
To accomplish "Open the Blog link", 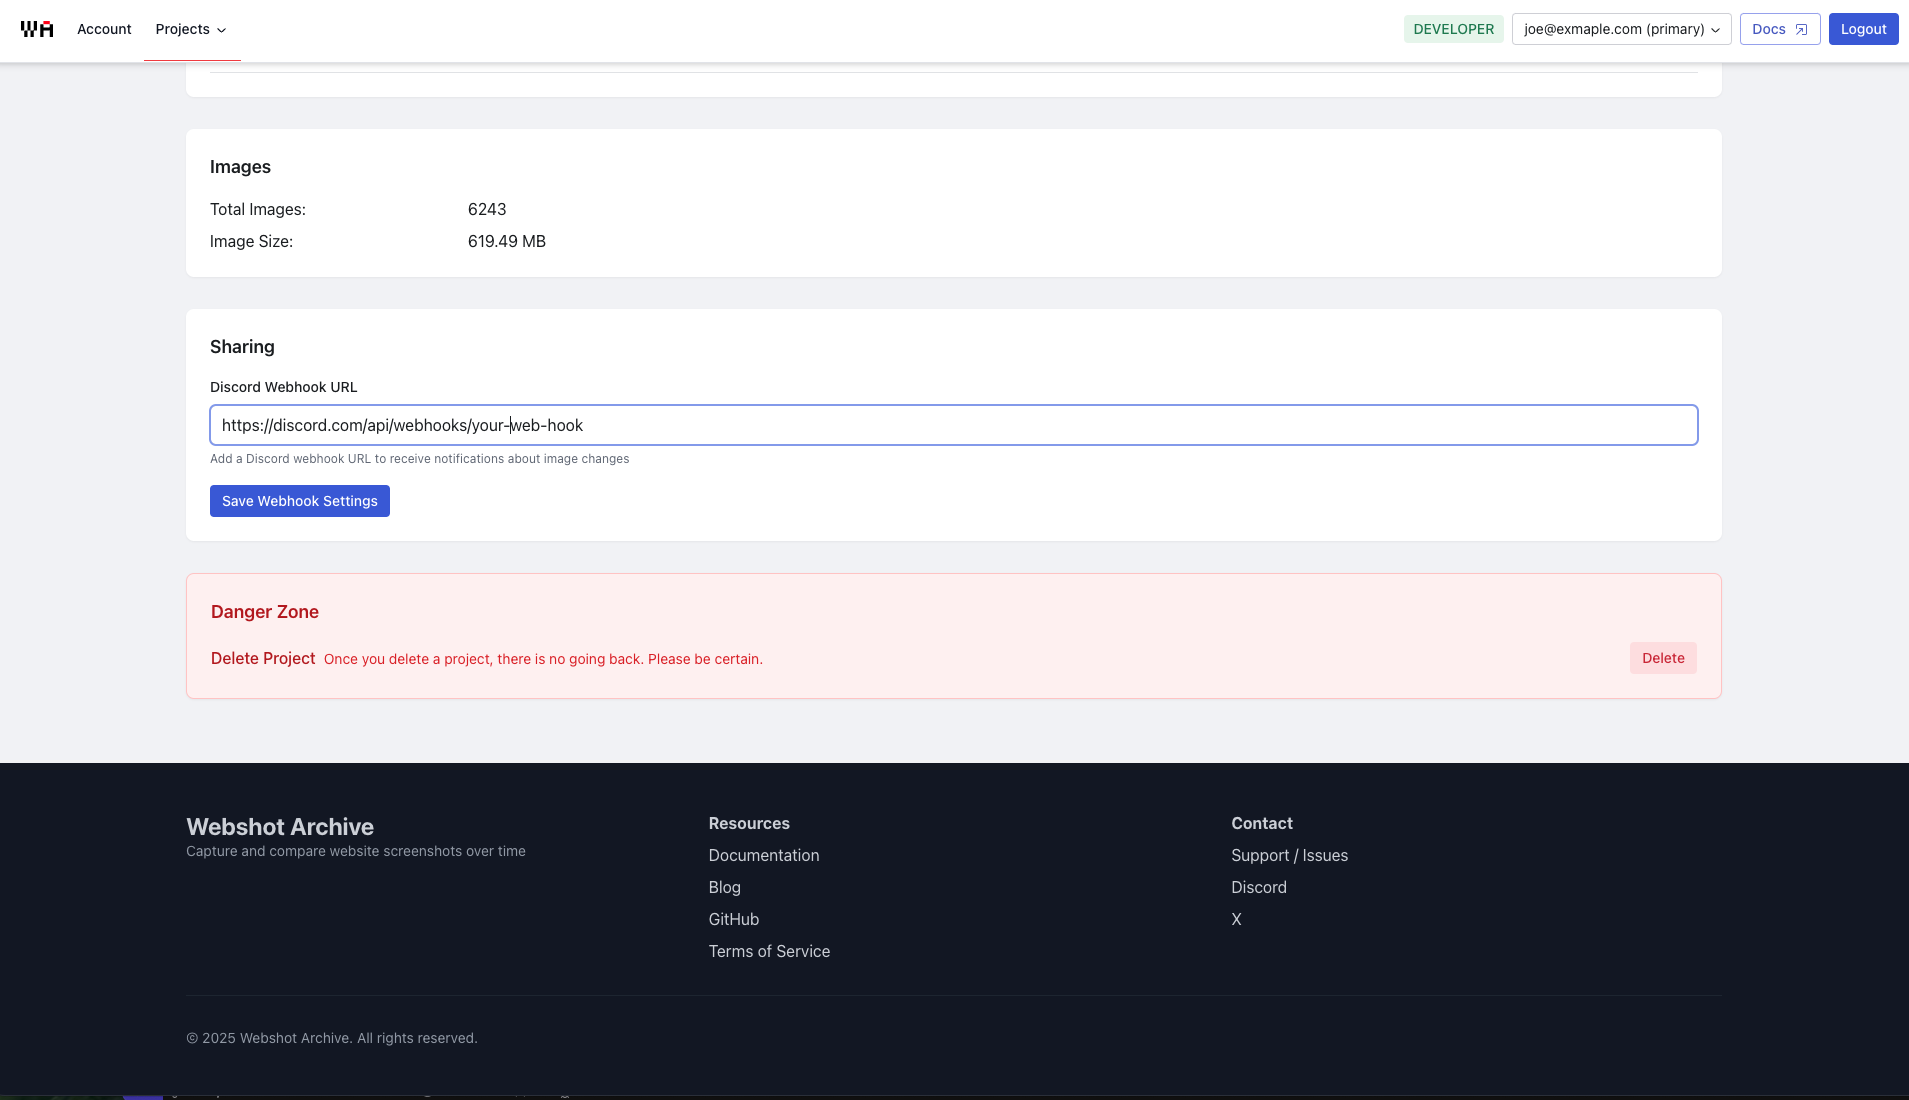I will click(723, 887).
